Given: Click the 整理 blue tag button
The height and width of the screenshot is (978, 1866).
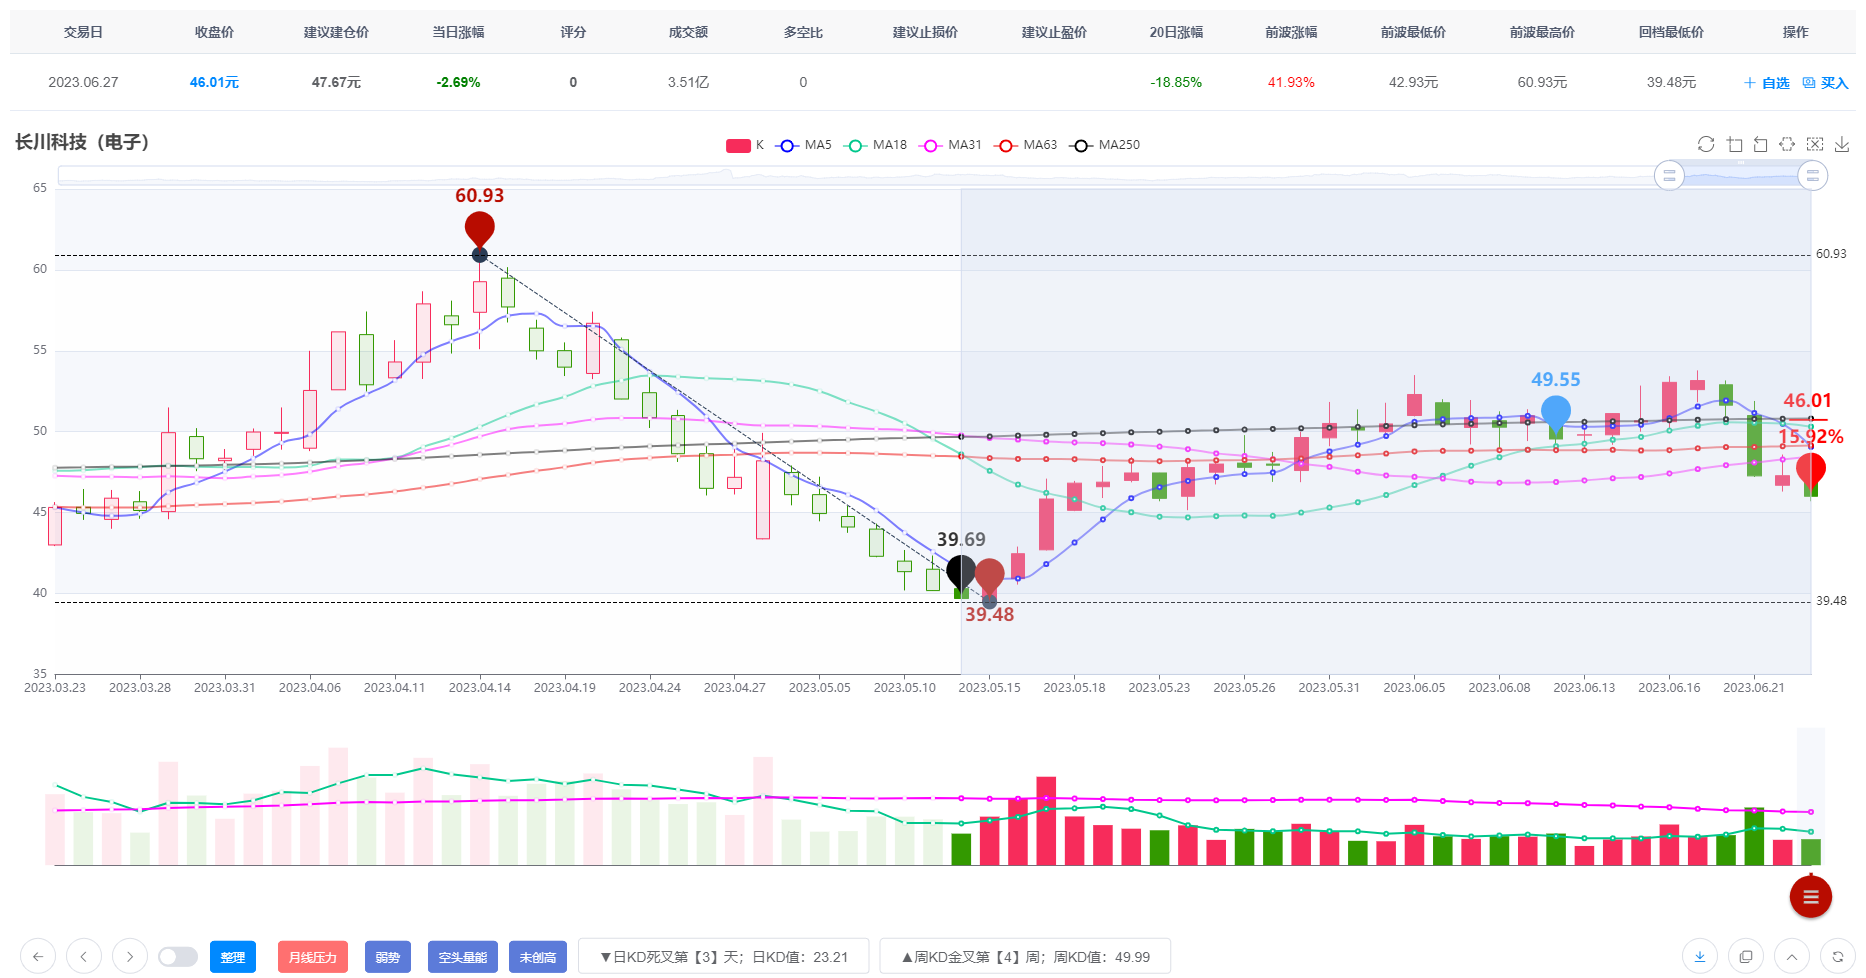Looking at the screenshot, I should pos(233,957).
